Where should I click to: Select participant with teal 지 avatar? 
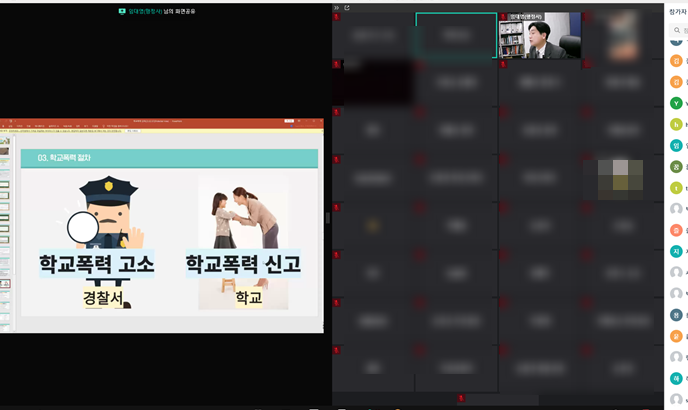tap(676, 251)
